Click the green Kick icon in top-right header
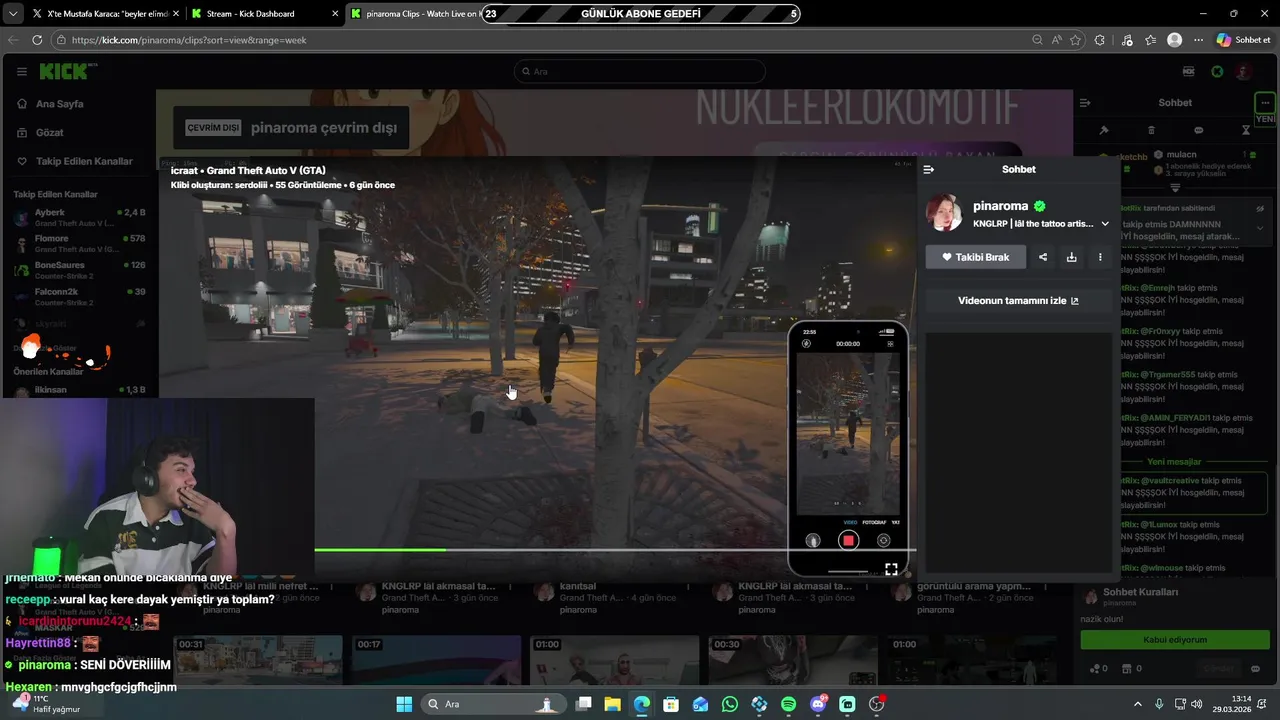 (x=1217, y=71)
